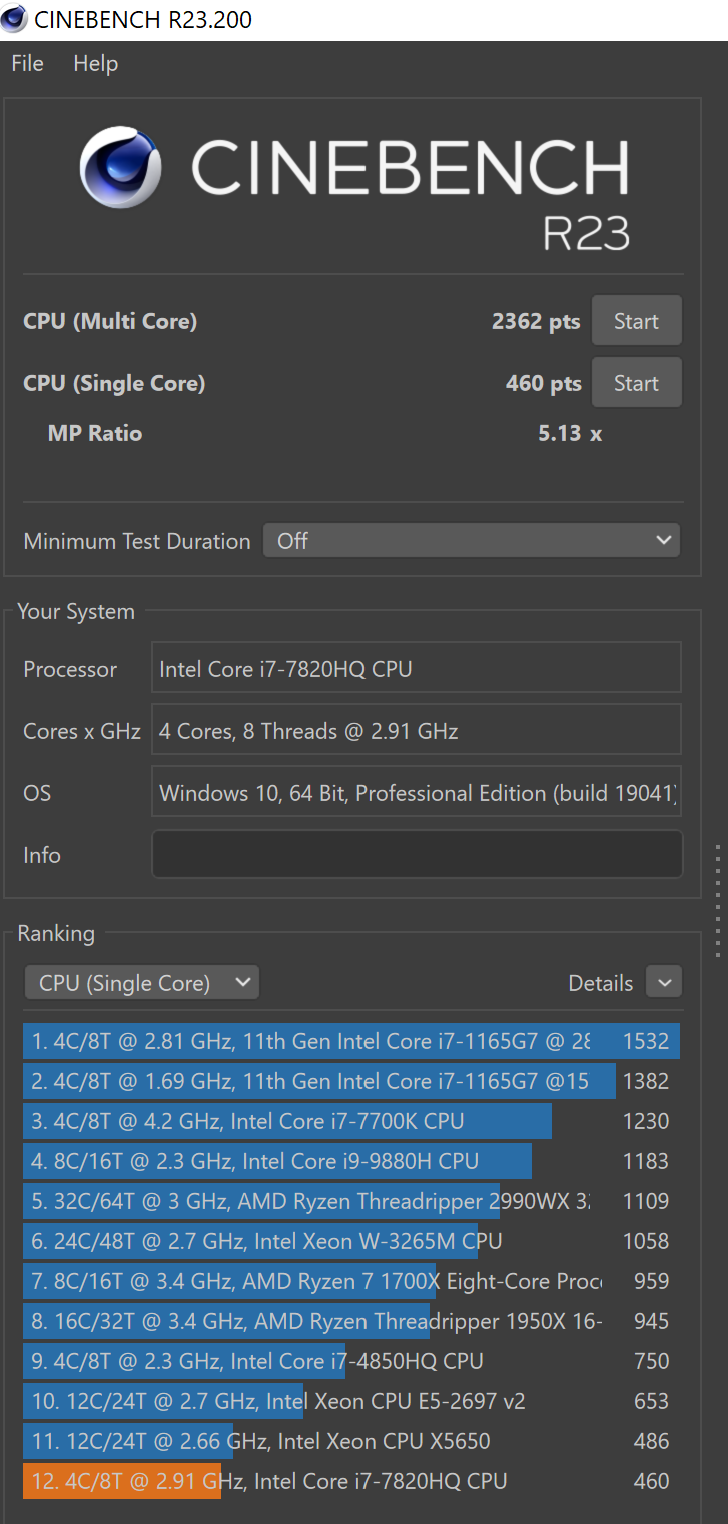
Task: Select ranking row 6, Intel Xeon W-3265M
Action: point(352,1241)
